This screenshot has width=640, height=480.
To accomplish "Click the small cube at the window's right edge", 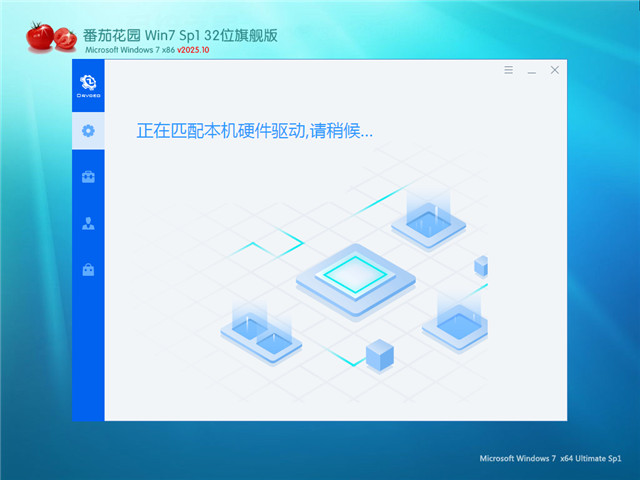I will [481, 266].
